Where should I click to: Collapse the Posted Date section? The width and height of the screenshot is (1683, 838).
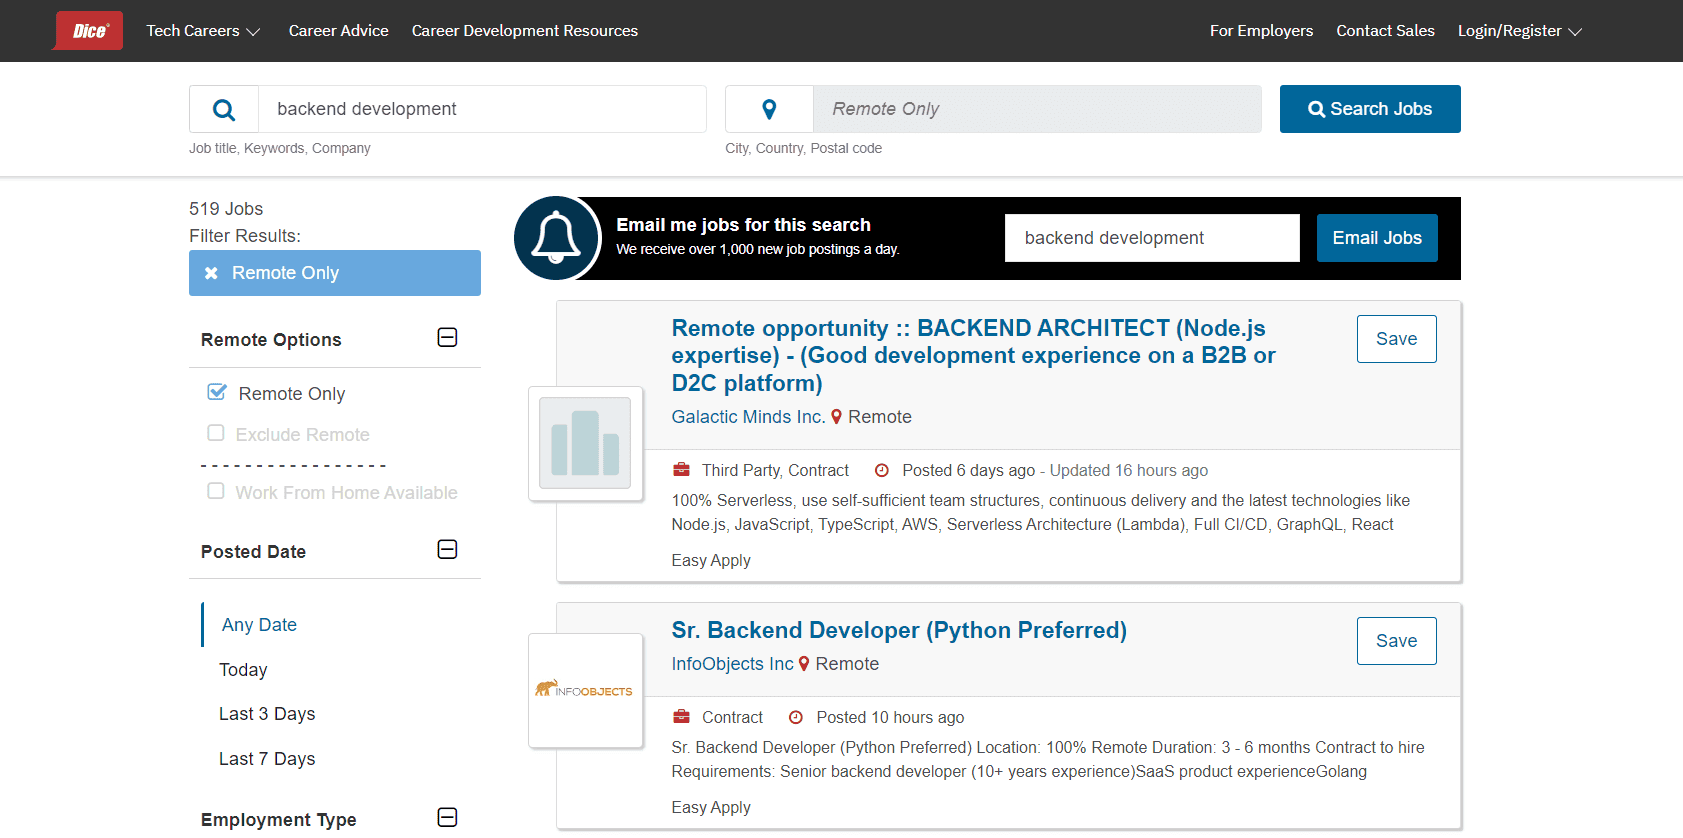448,550
